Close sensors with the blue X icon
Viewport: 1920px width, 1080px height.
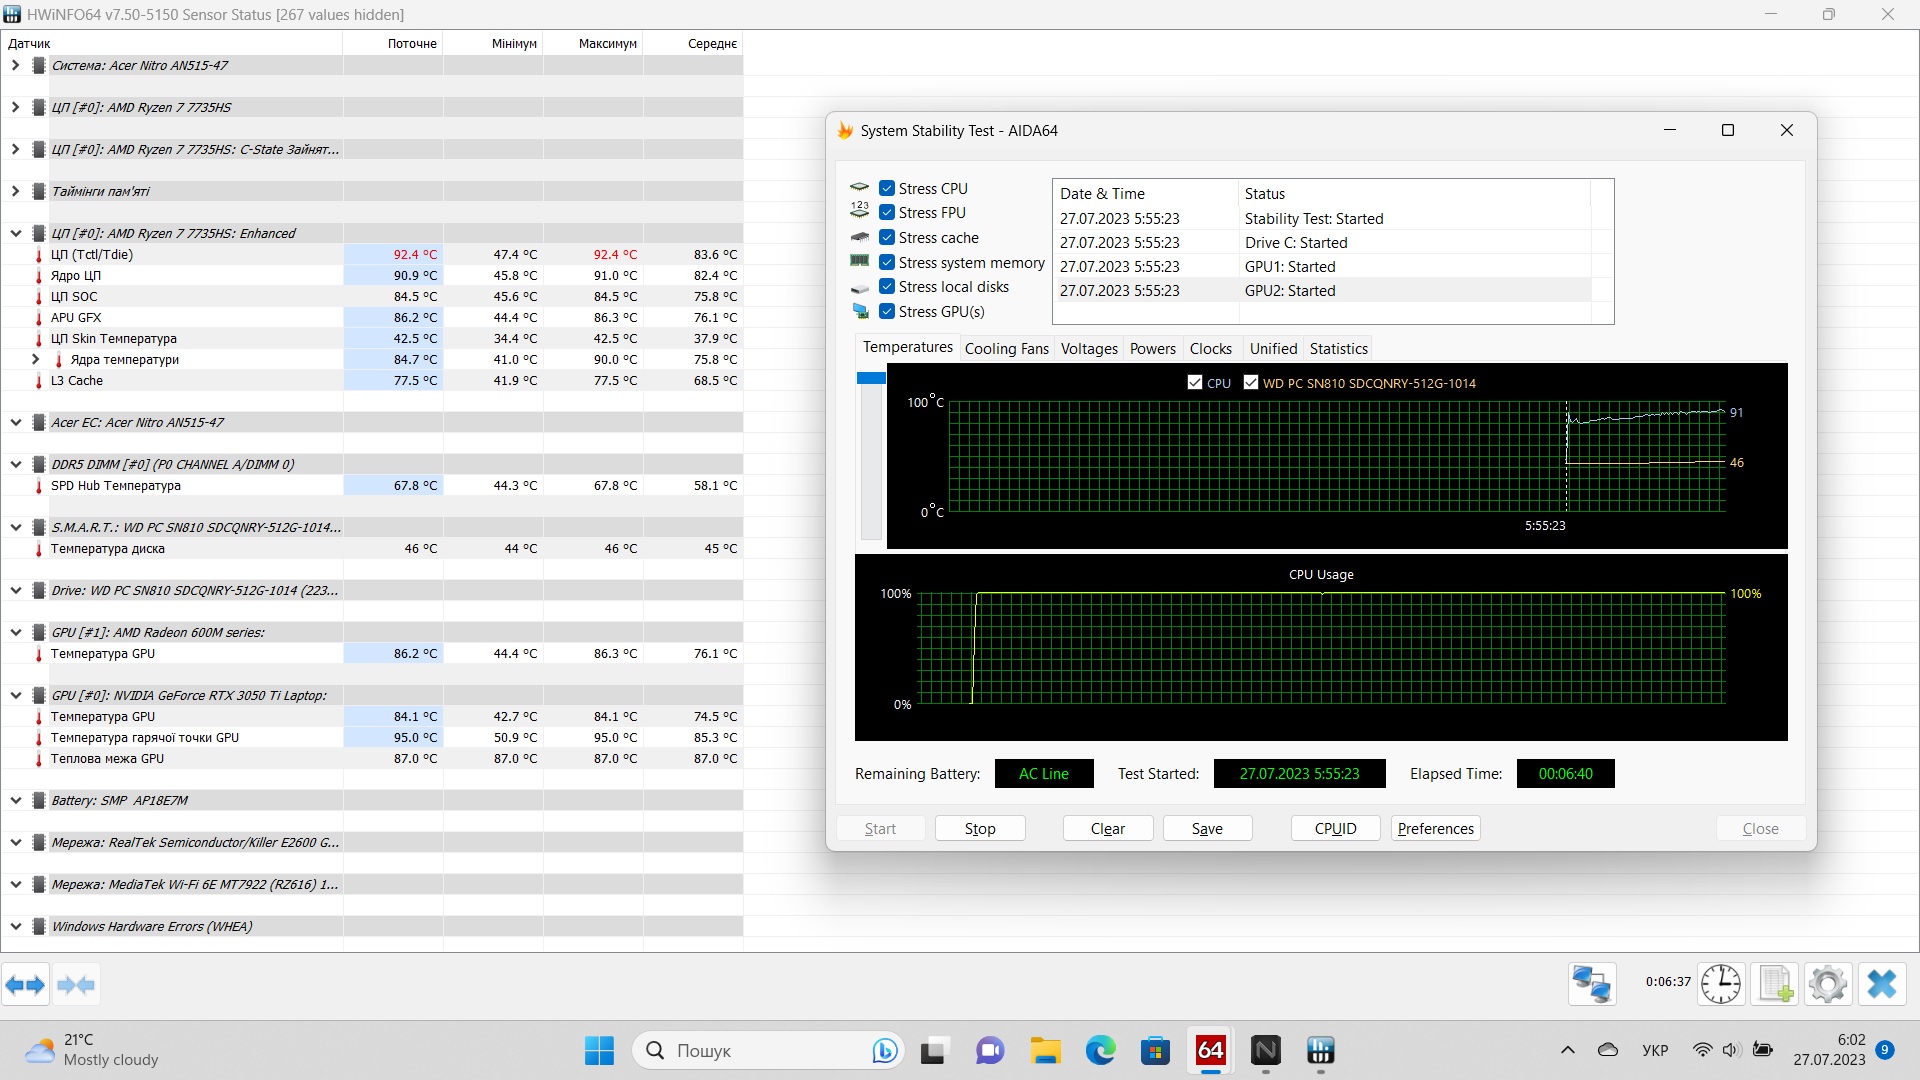1882,984
